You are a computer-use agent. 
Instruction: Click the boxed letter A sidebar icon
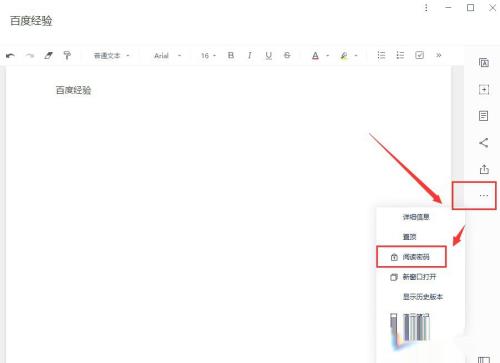click(x=484, y=63)
